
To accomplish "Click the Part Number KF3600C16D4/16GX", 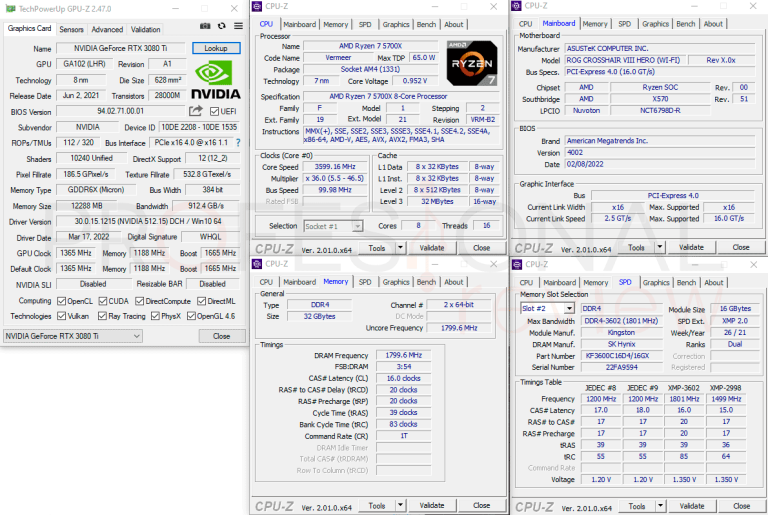I will coord(621,356).
